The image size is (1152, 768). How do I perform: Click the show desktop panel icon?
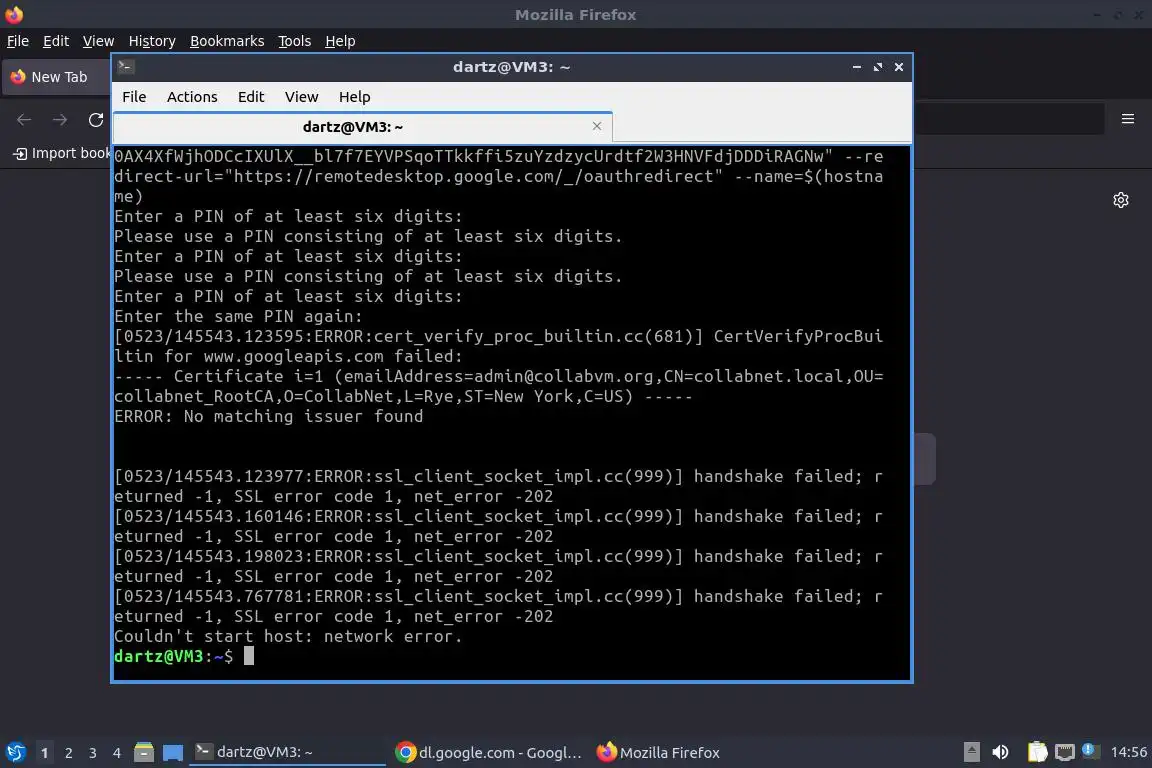(x=173, y=752)
